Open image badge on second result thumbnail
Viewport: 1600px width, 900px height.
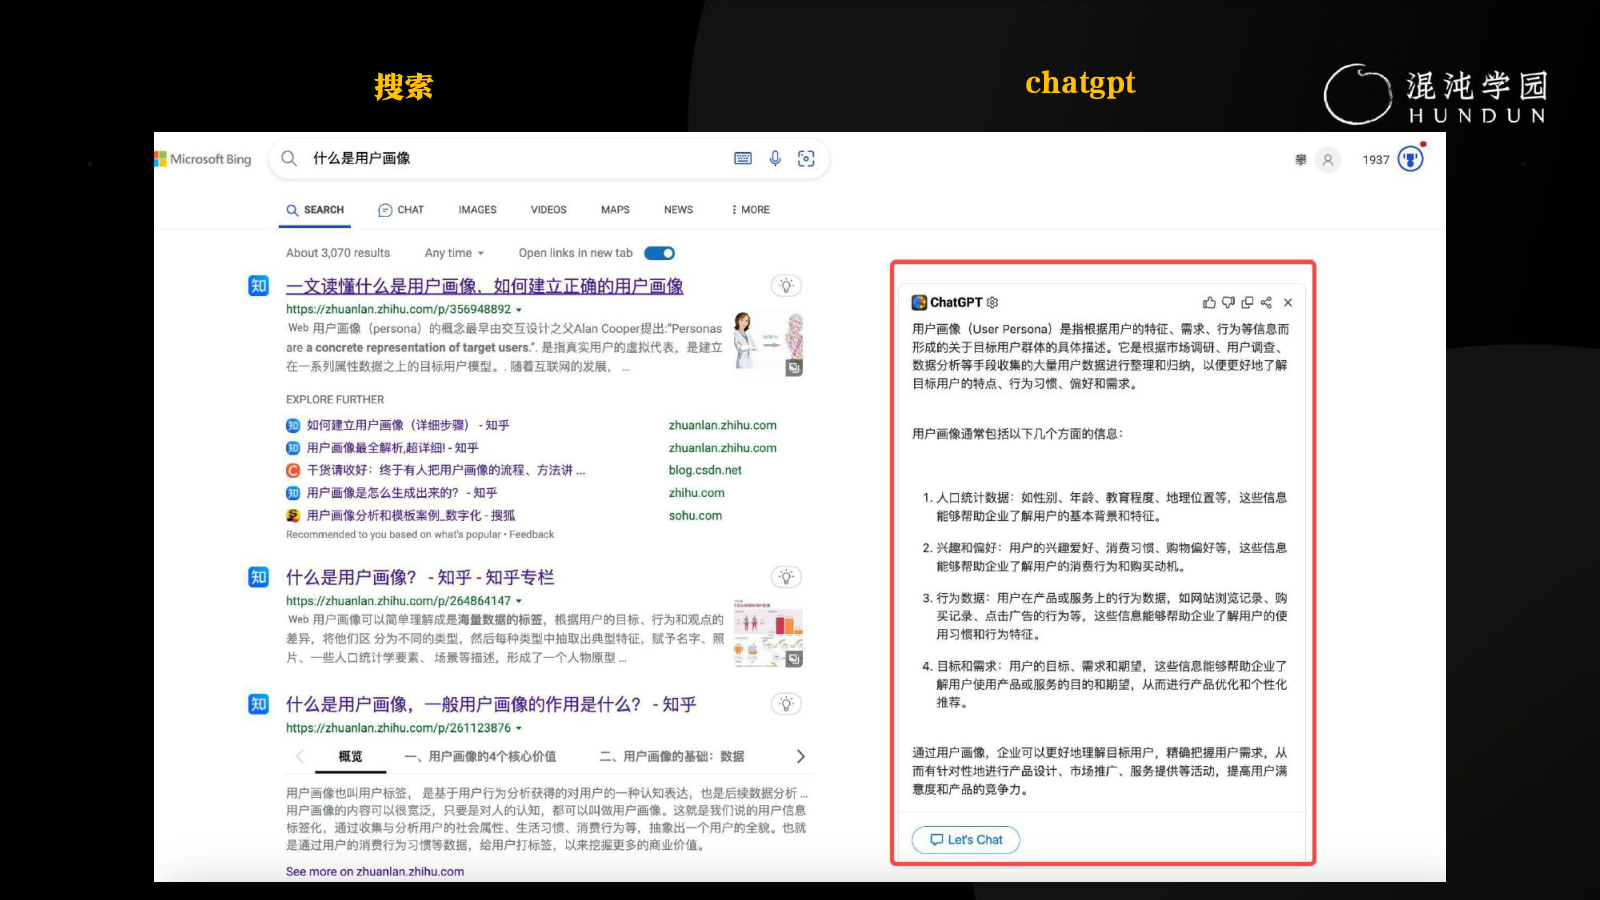coord(794,659)
